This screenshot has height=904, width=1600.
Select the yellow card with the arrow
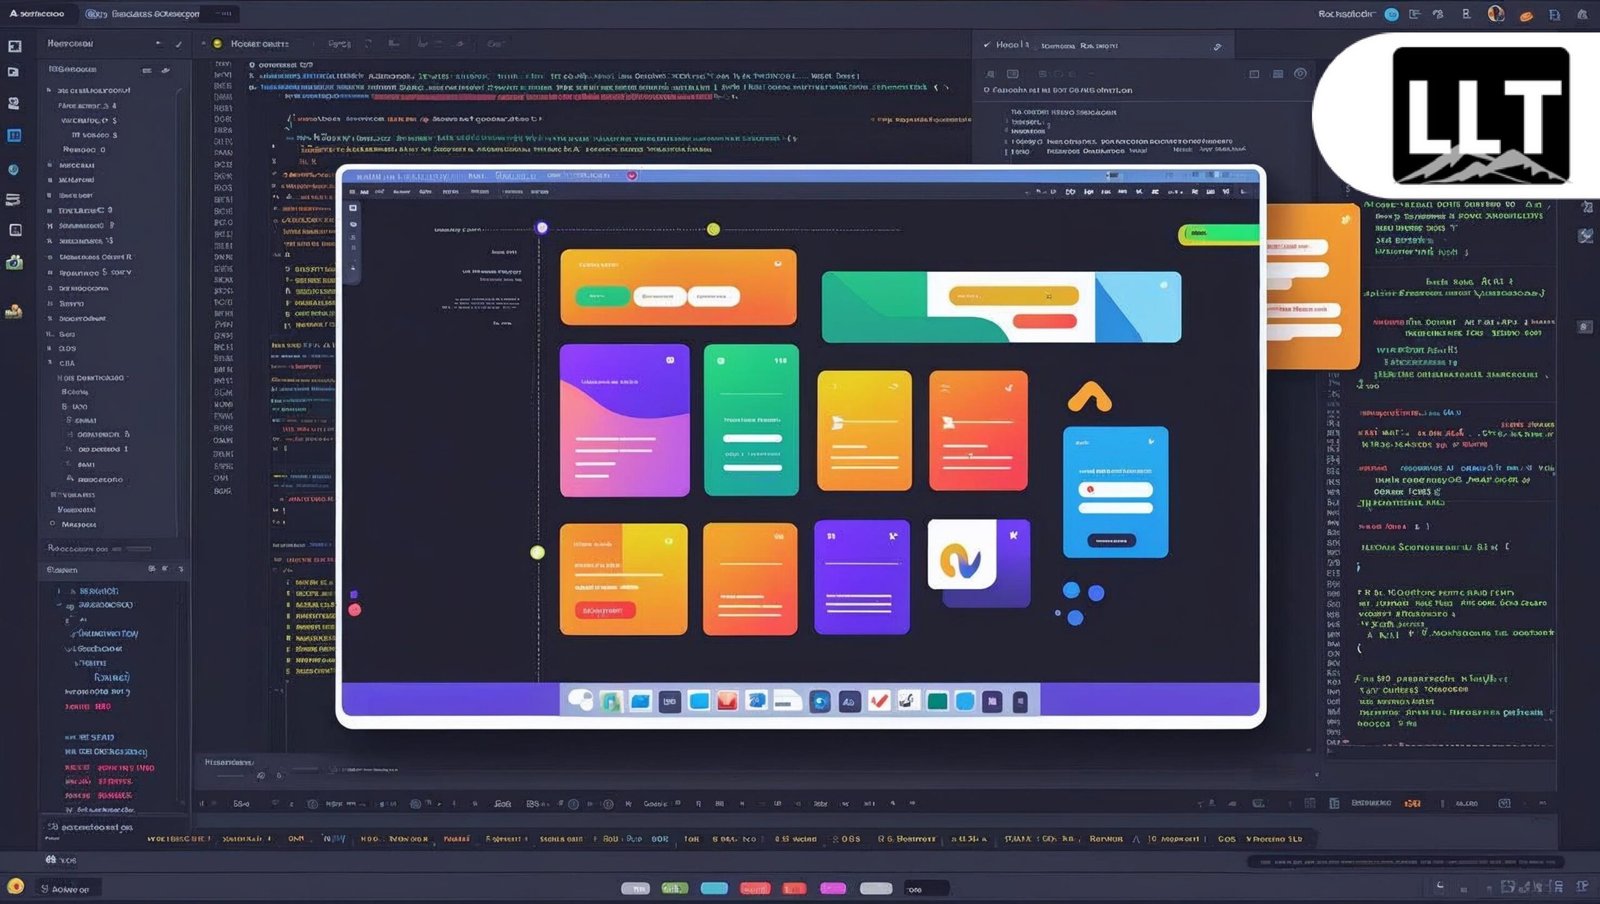(x=864, y=430)
